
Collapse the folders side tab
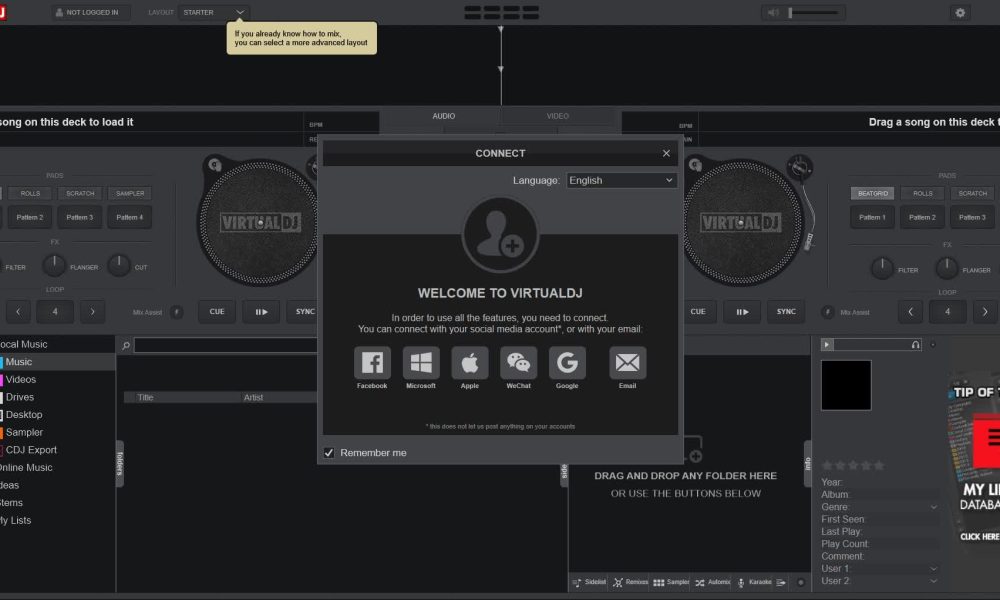point(119,464)
